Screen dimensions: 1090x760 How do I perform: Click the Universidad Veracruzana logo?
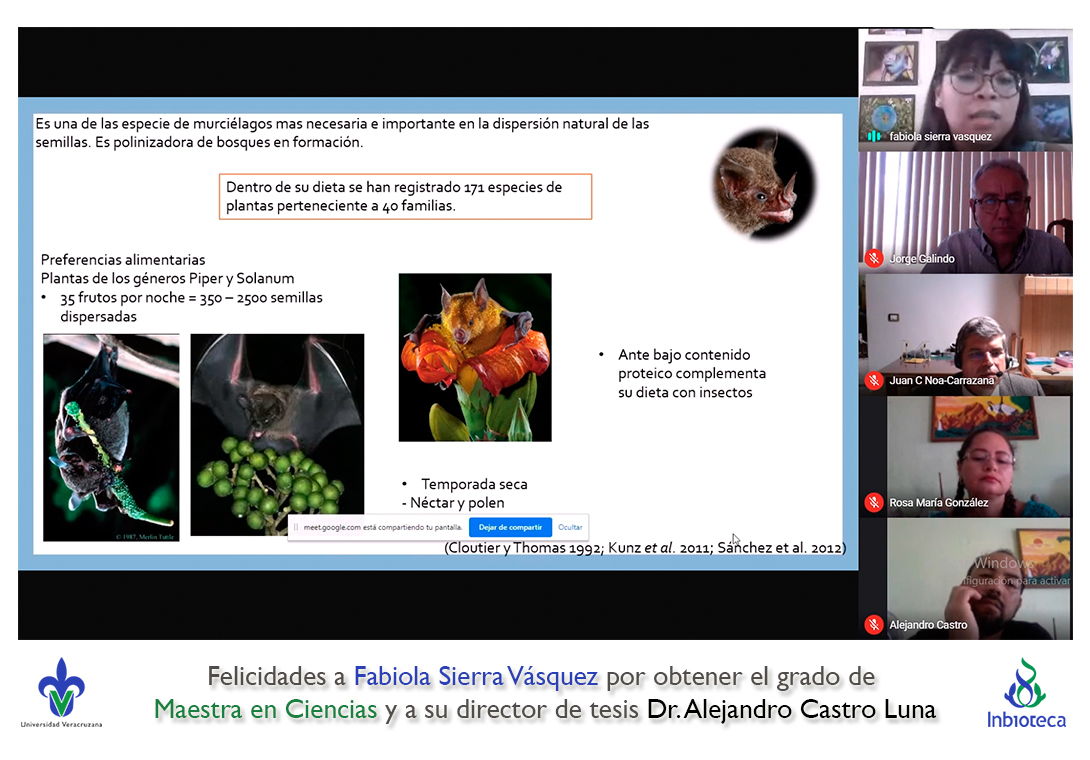tap(61, 691)
